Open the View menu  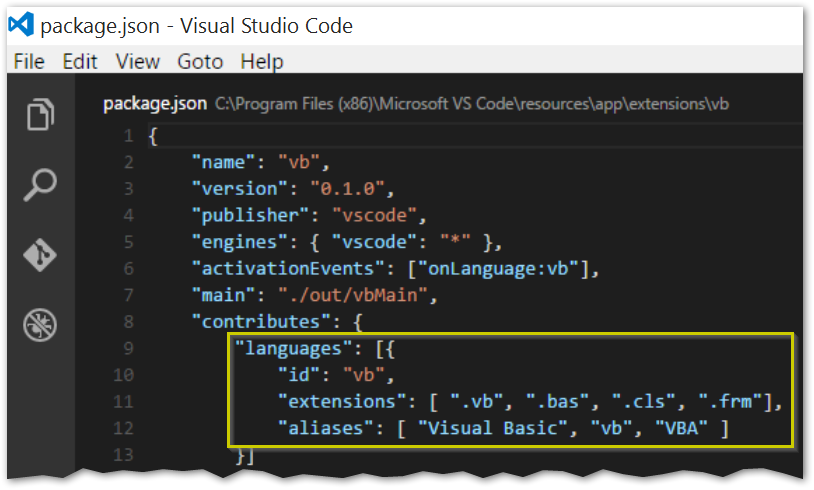coord(138,61)
